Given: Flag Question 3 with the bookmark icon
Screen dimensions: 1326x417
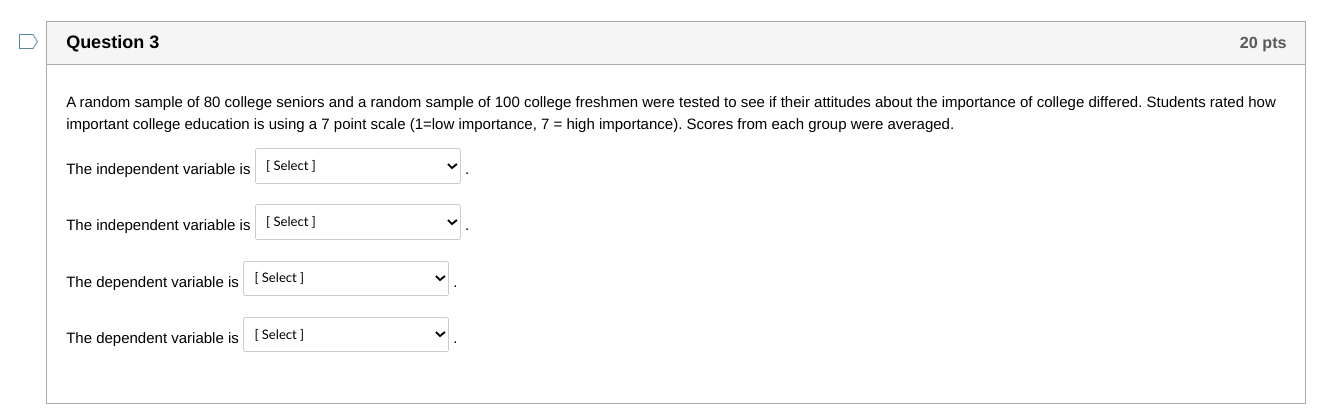Looking at the screenshot, I should coord(28,42).
